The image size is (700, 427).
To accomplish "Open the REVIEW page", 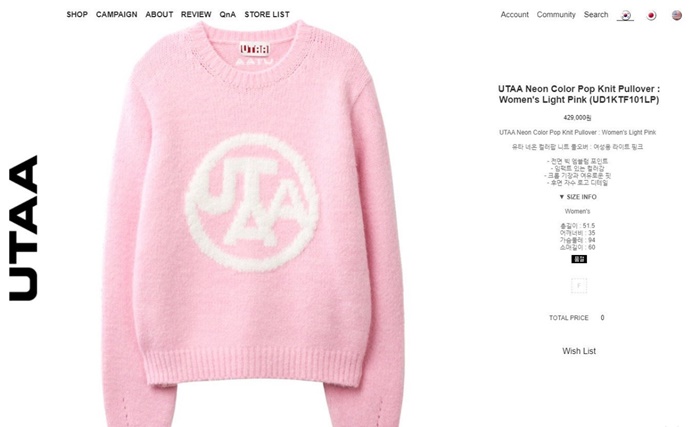I will (x=196, y=14).
